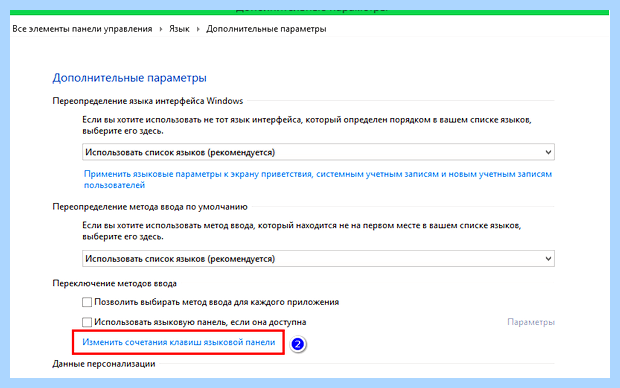Image resolution: width=620 pixels, height=388 pixels.
Task: Open Windows interface language override dropdown
Action: coord(318,152)
